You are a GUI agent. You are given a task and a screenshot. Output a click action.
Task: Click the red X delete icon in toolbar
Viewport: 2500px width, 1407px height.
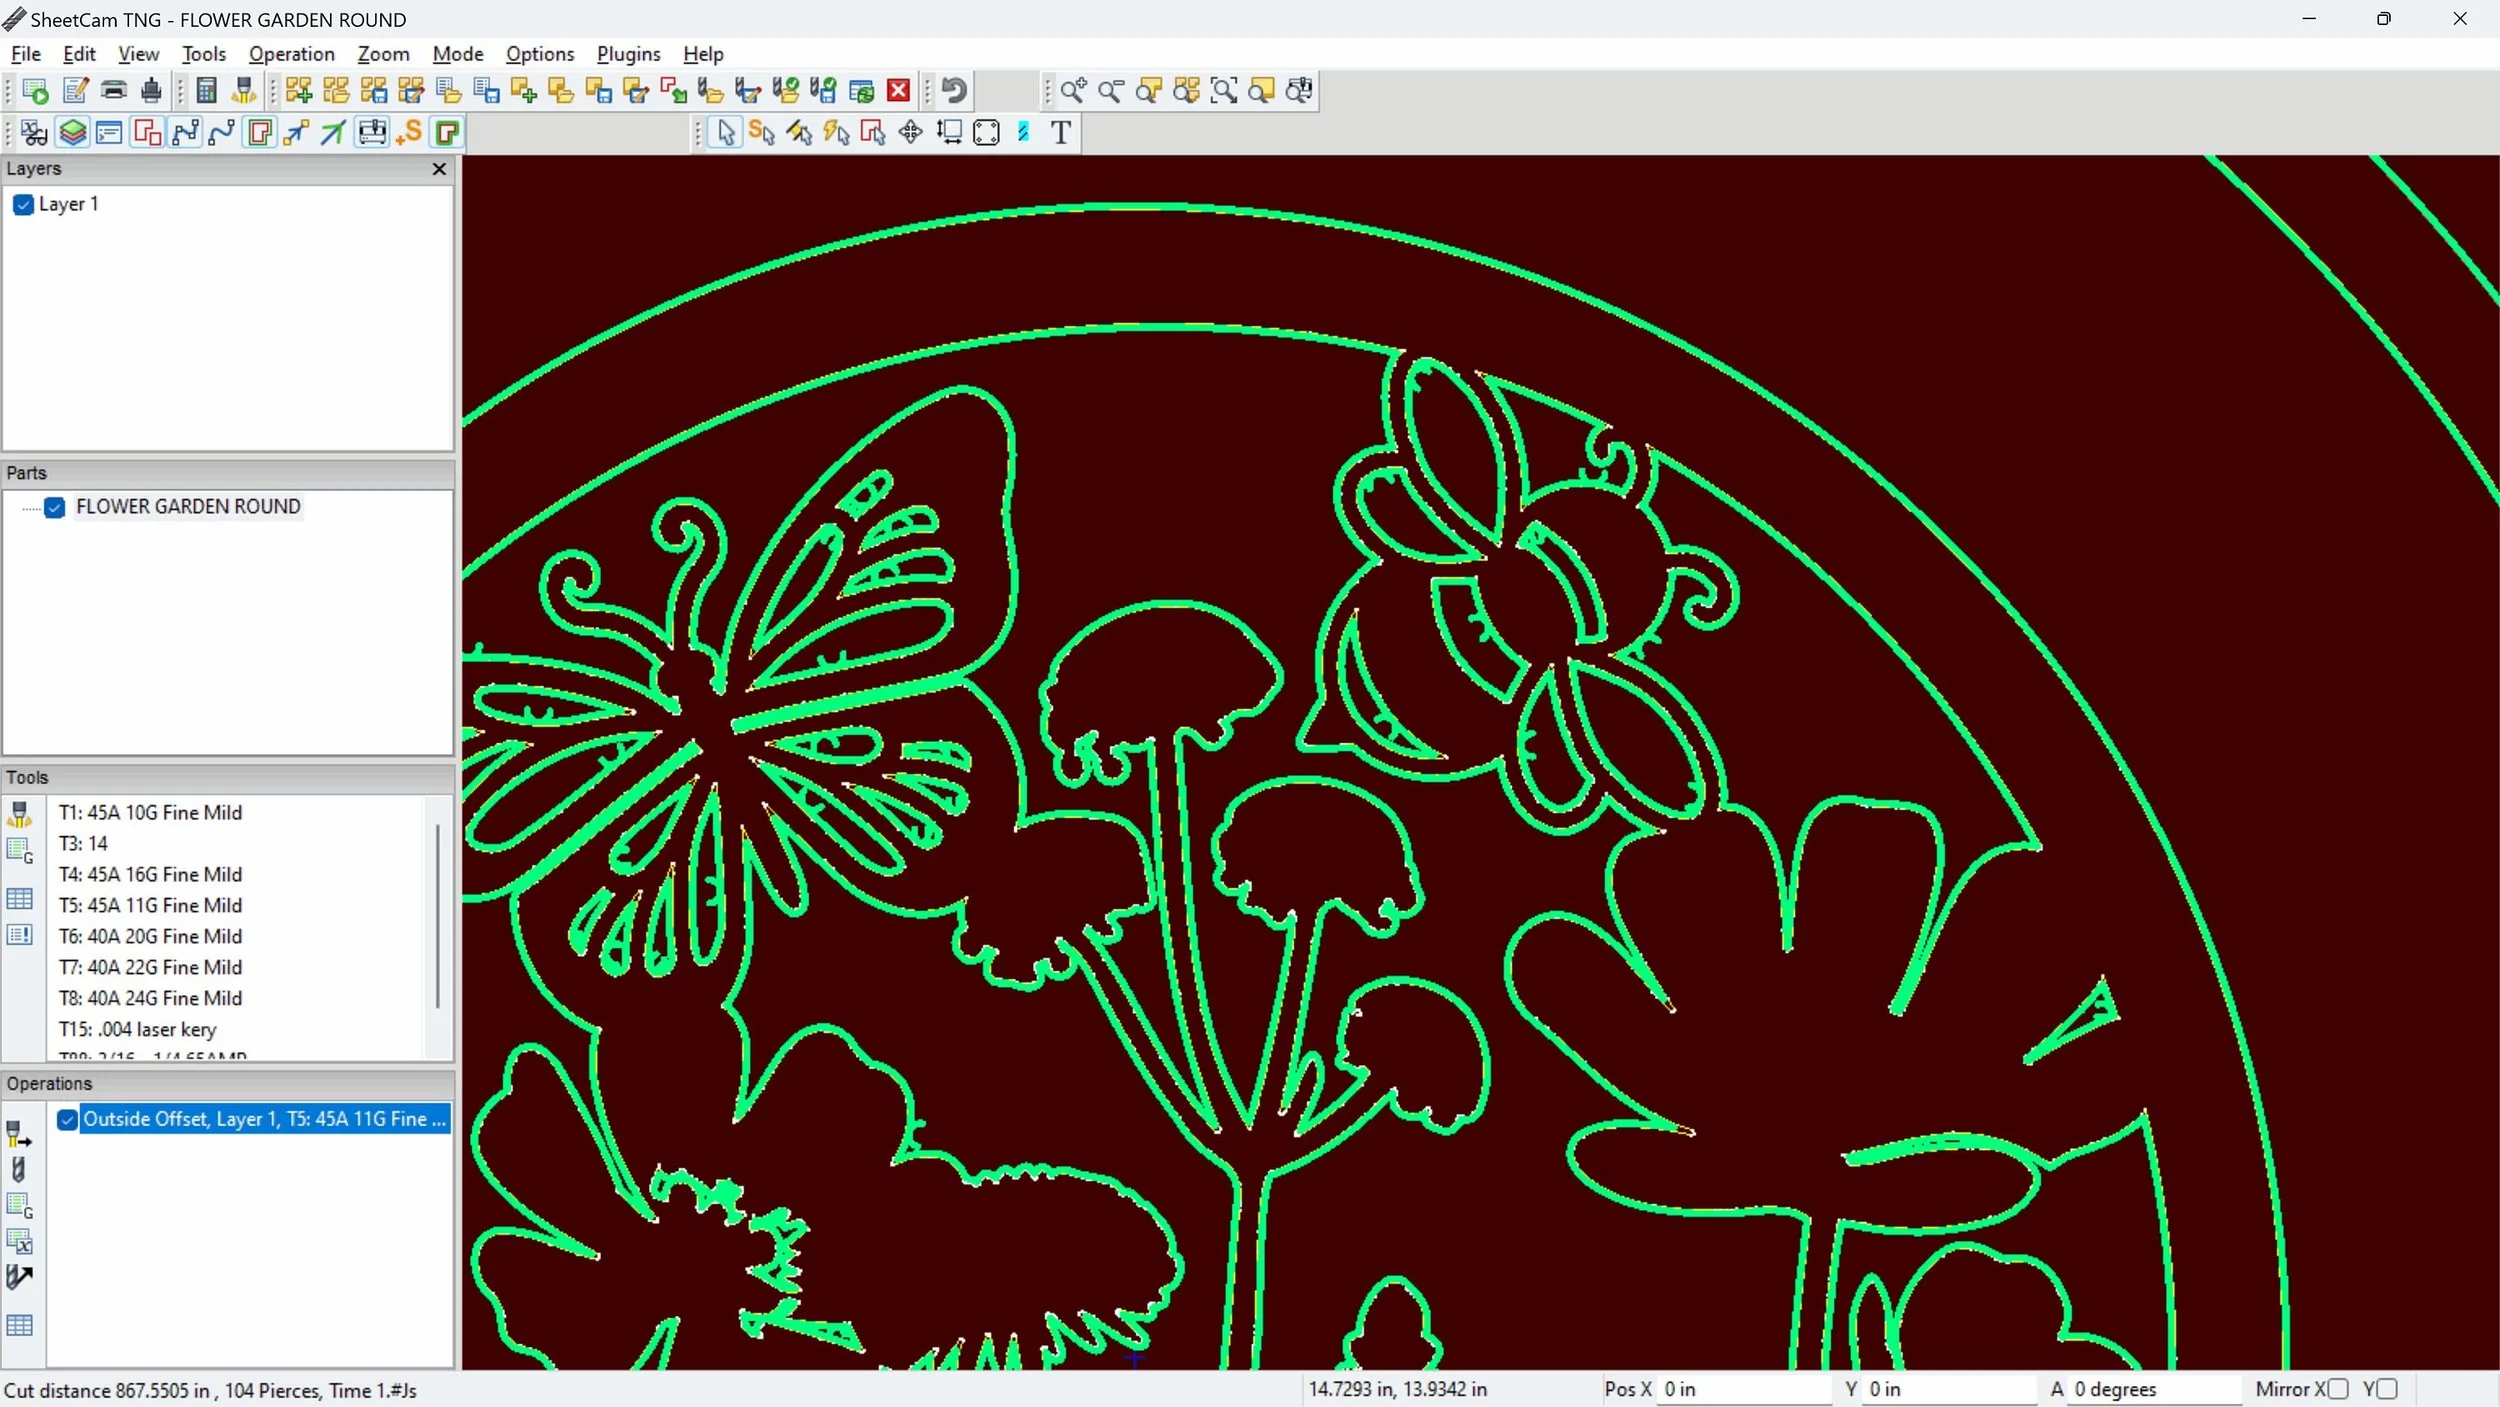[x=899, y=91]
